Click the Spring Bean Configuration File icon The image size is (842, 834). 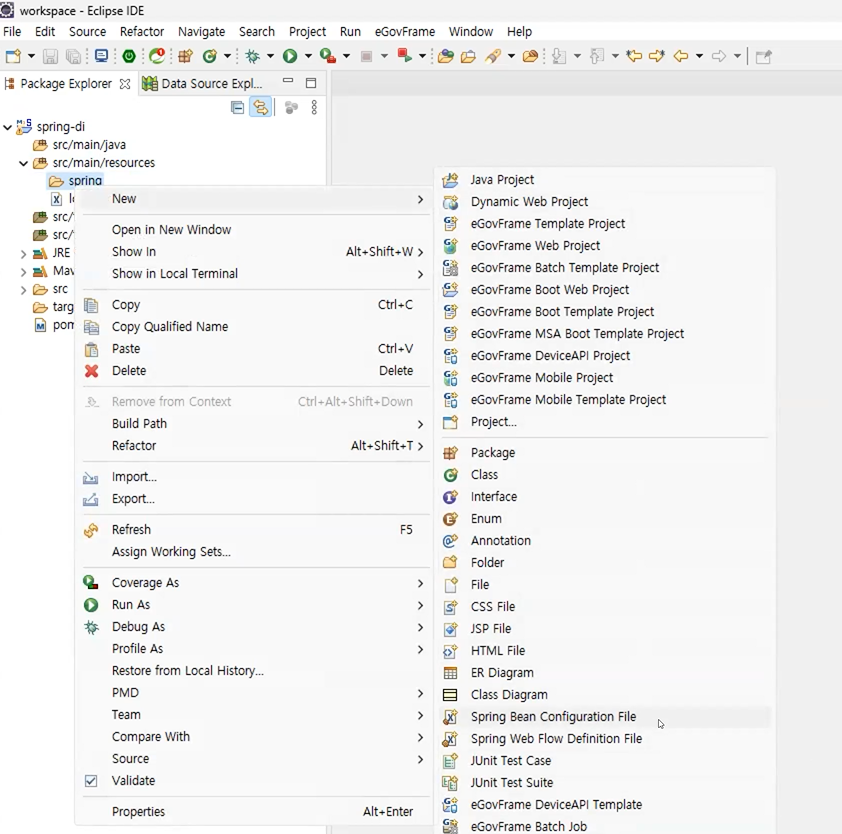[x=451, y=717]
